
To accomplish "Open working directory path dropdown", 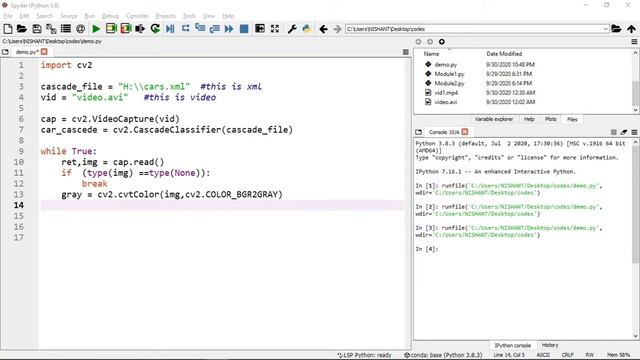I will pyautogui.click(x=605, y=29).
